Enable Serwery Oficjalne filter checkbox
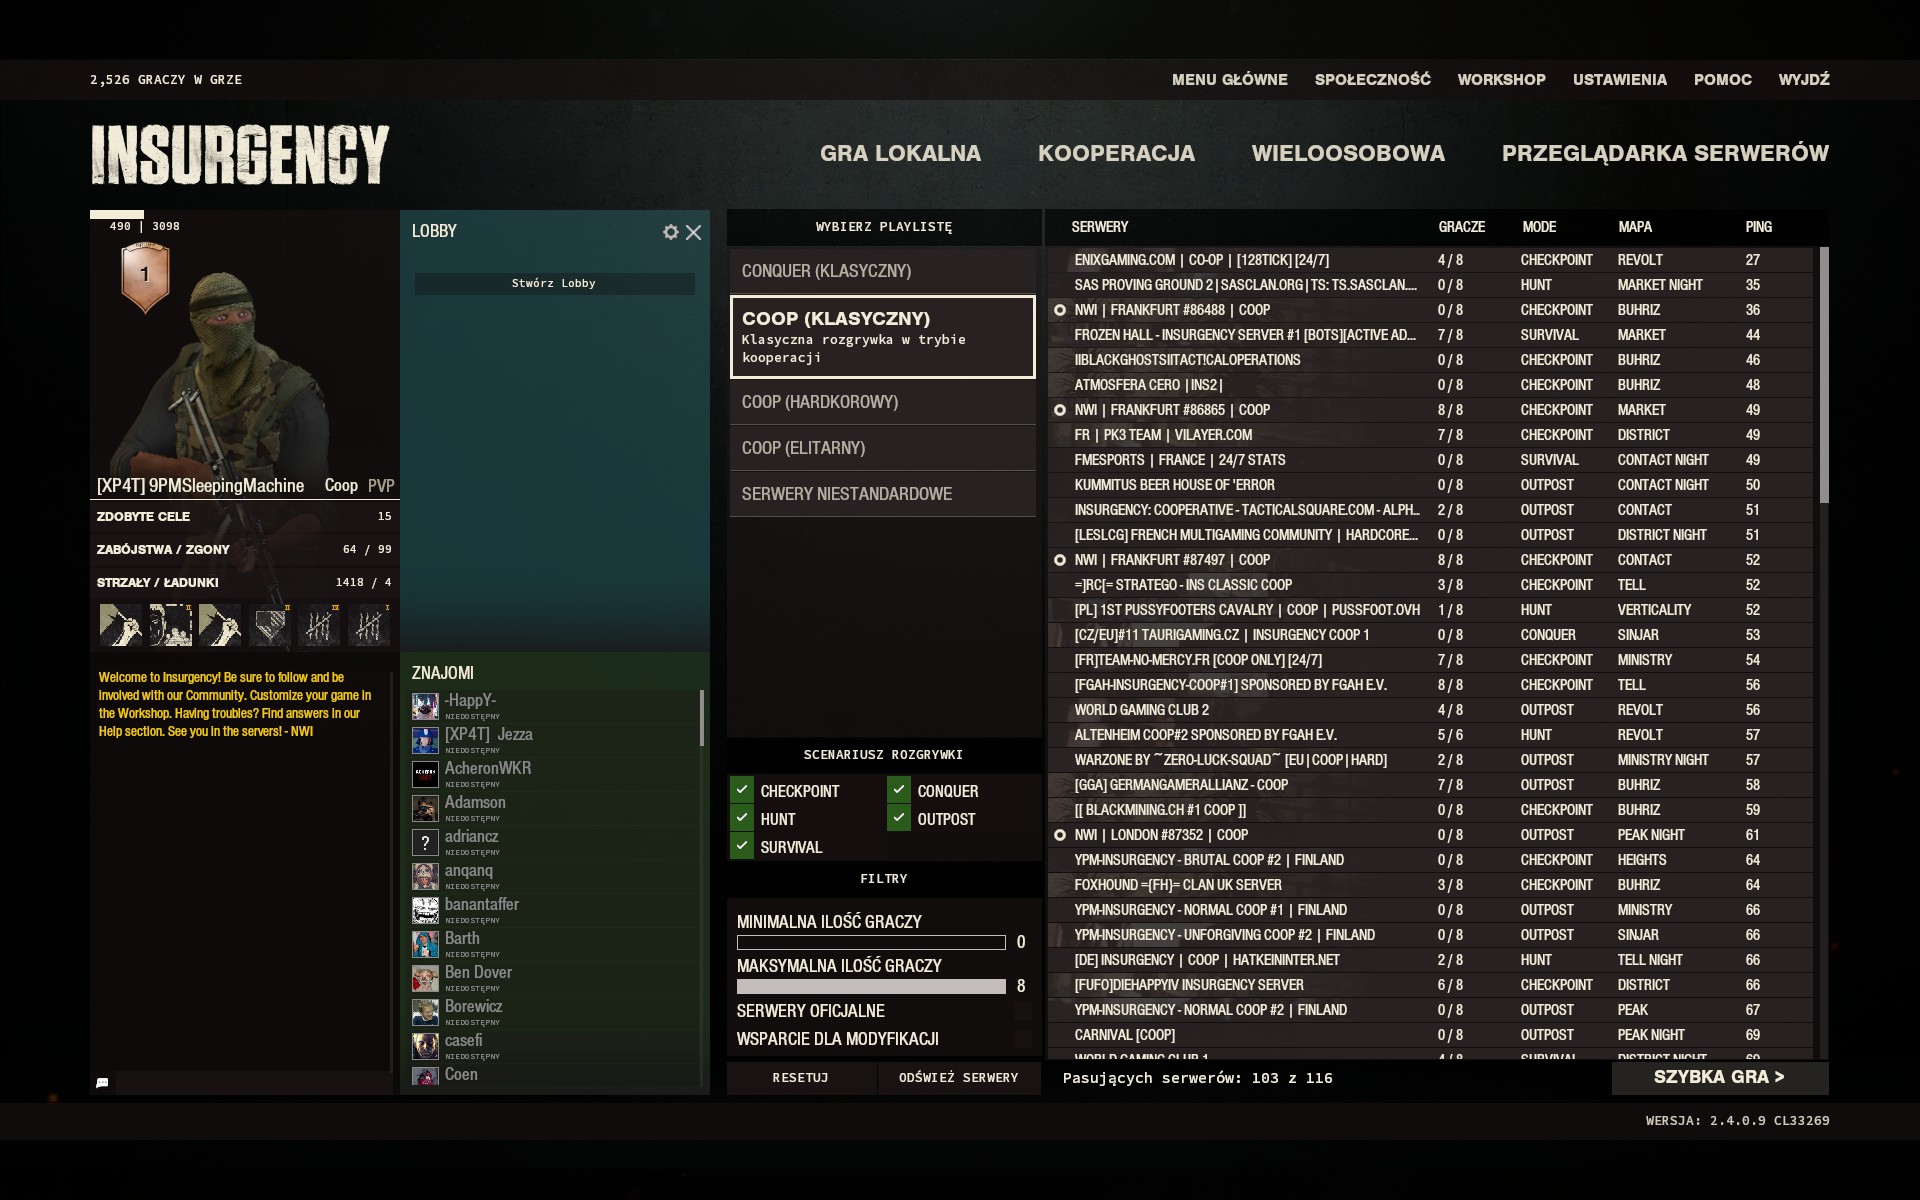 point(1022,1011)
